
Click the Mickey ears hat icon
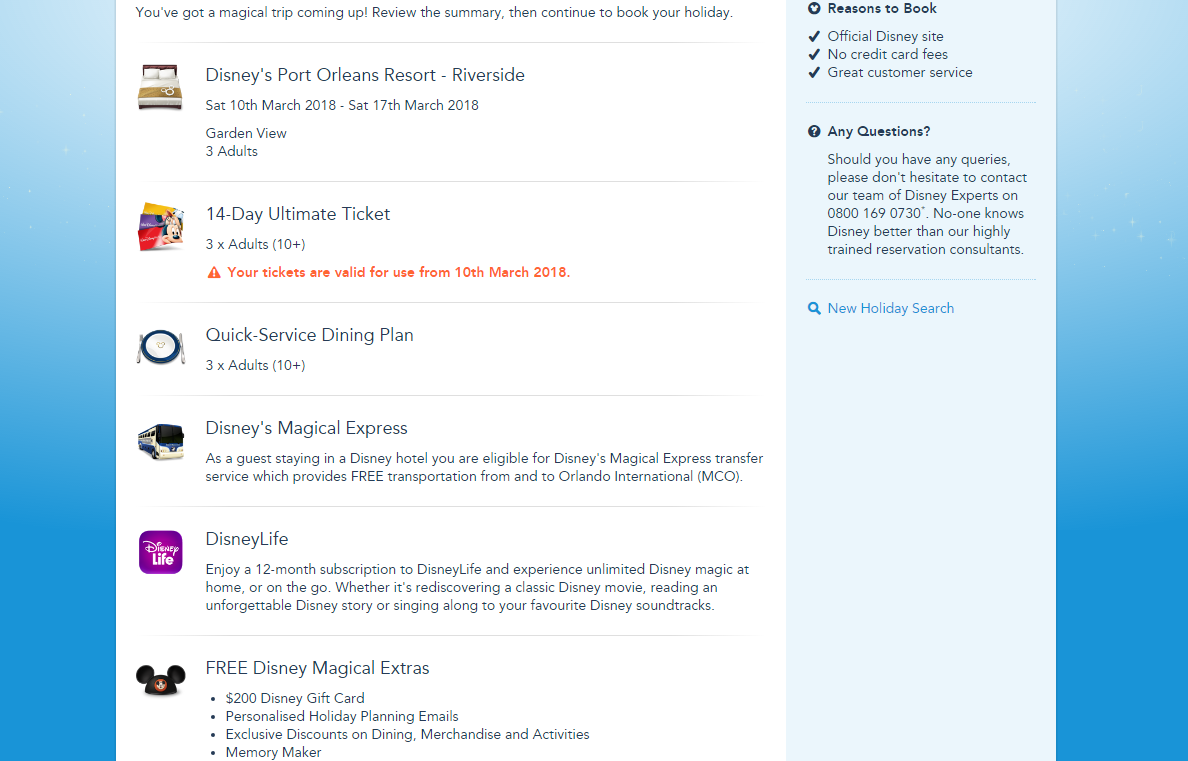[161, 680]
